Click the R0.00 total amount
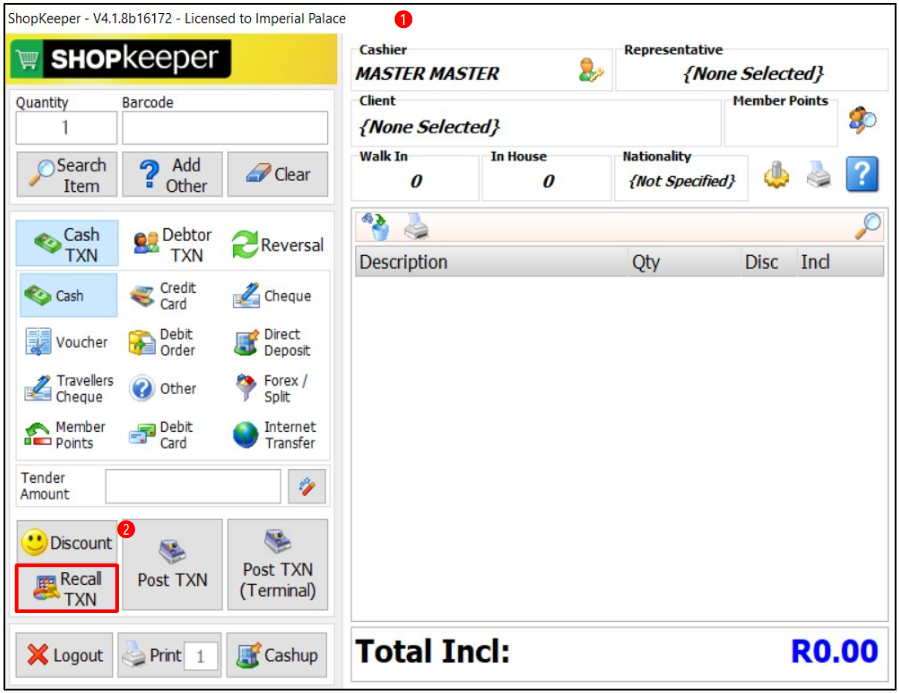The width and height of the screenshot is (899, 693). (834, 652)
